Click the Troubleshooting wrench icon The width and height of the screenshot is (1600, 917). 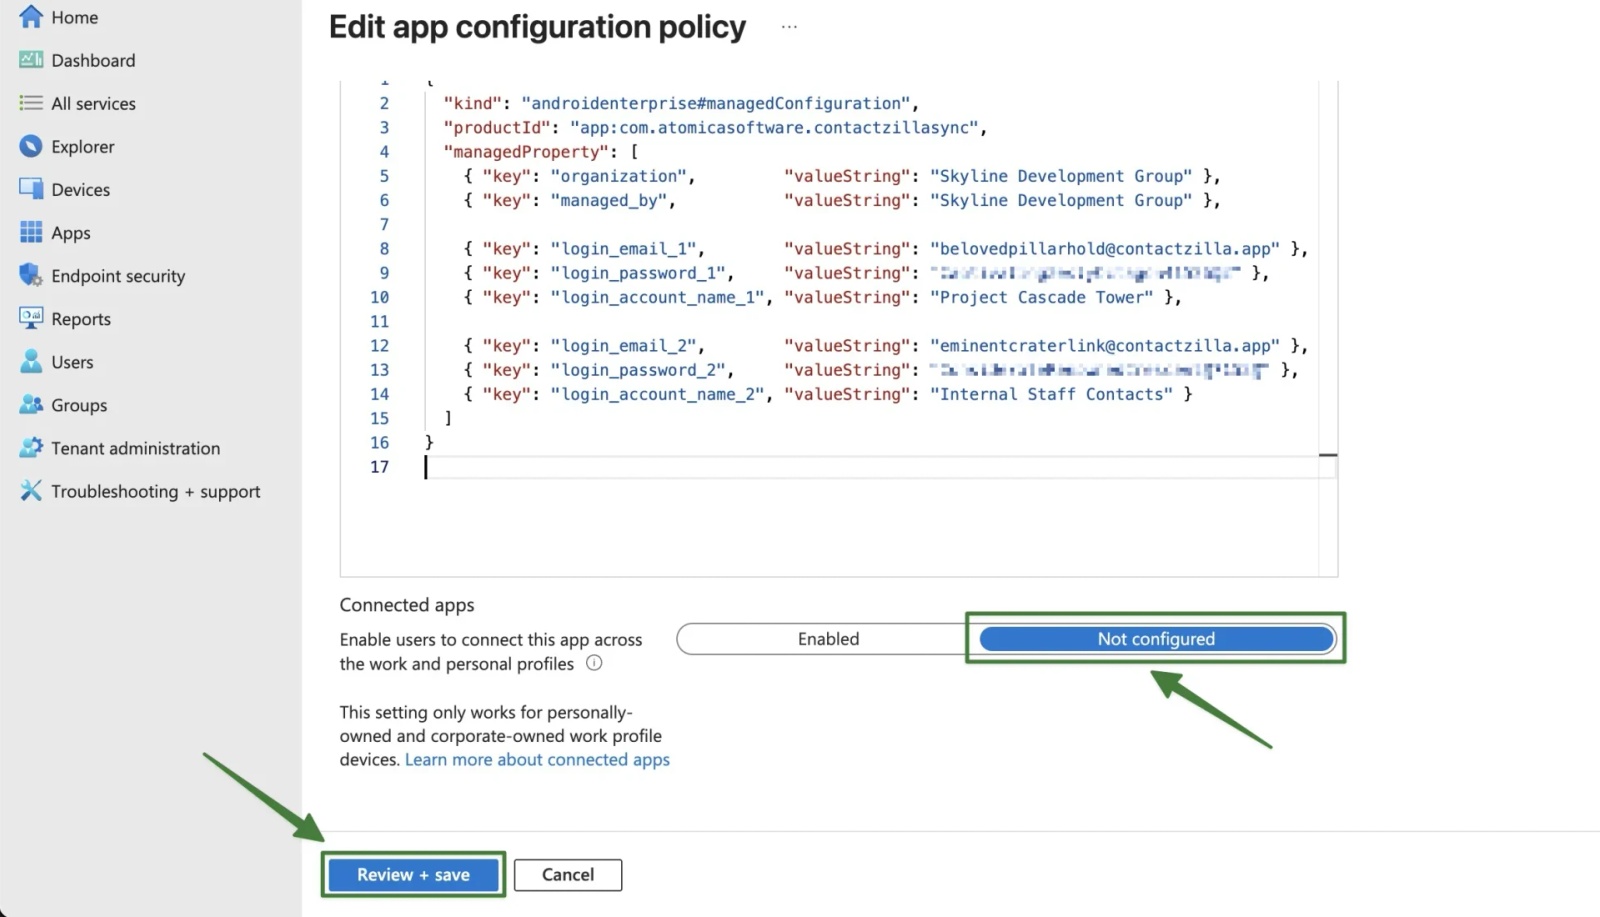click(x=31, y=490)
